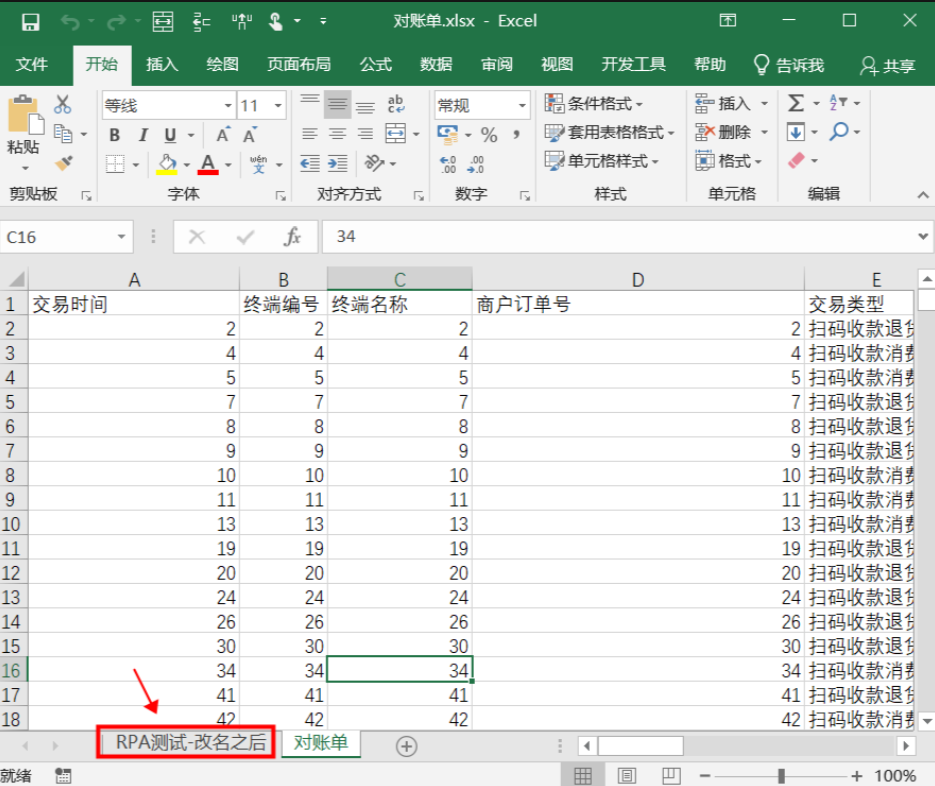
Task: Click Merge and Center icon
Action: (395, 134)
